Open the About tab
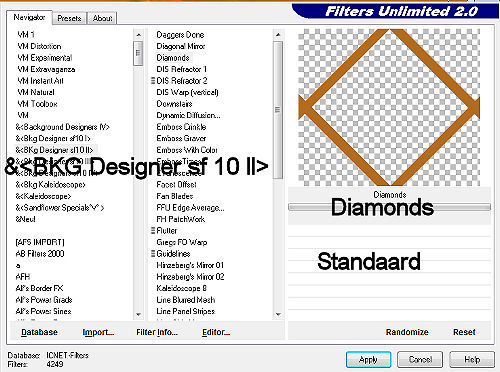 tap(102, 18)
